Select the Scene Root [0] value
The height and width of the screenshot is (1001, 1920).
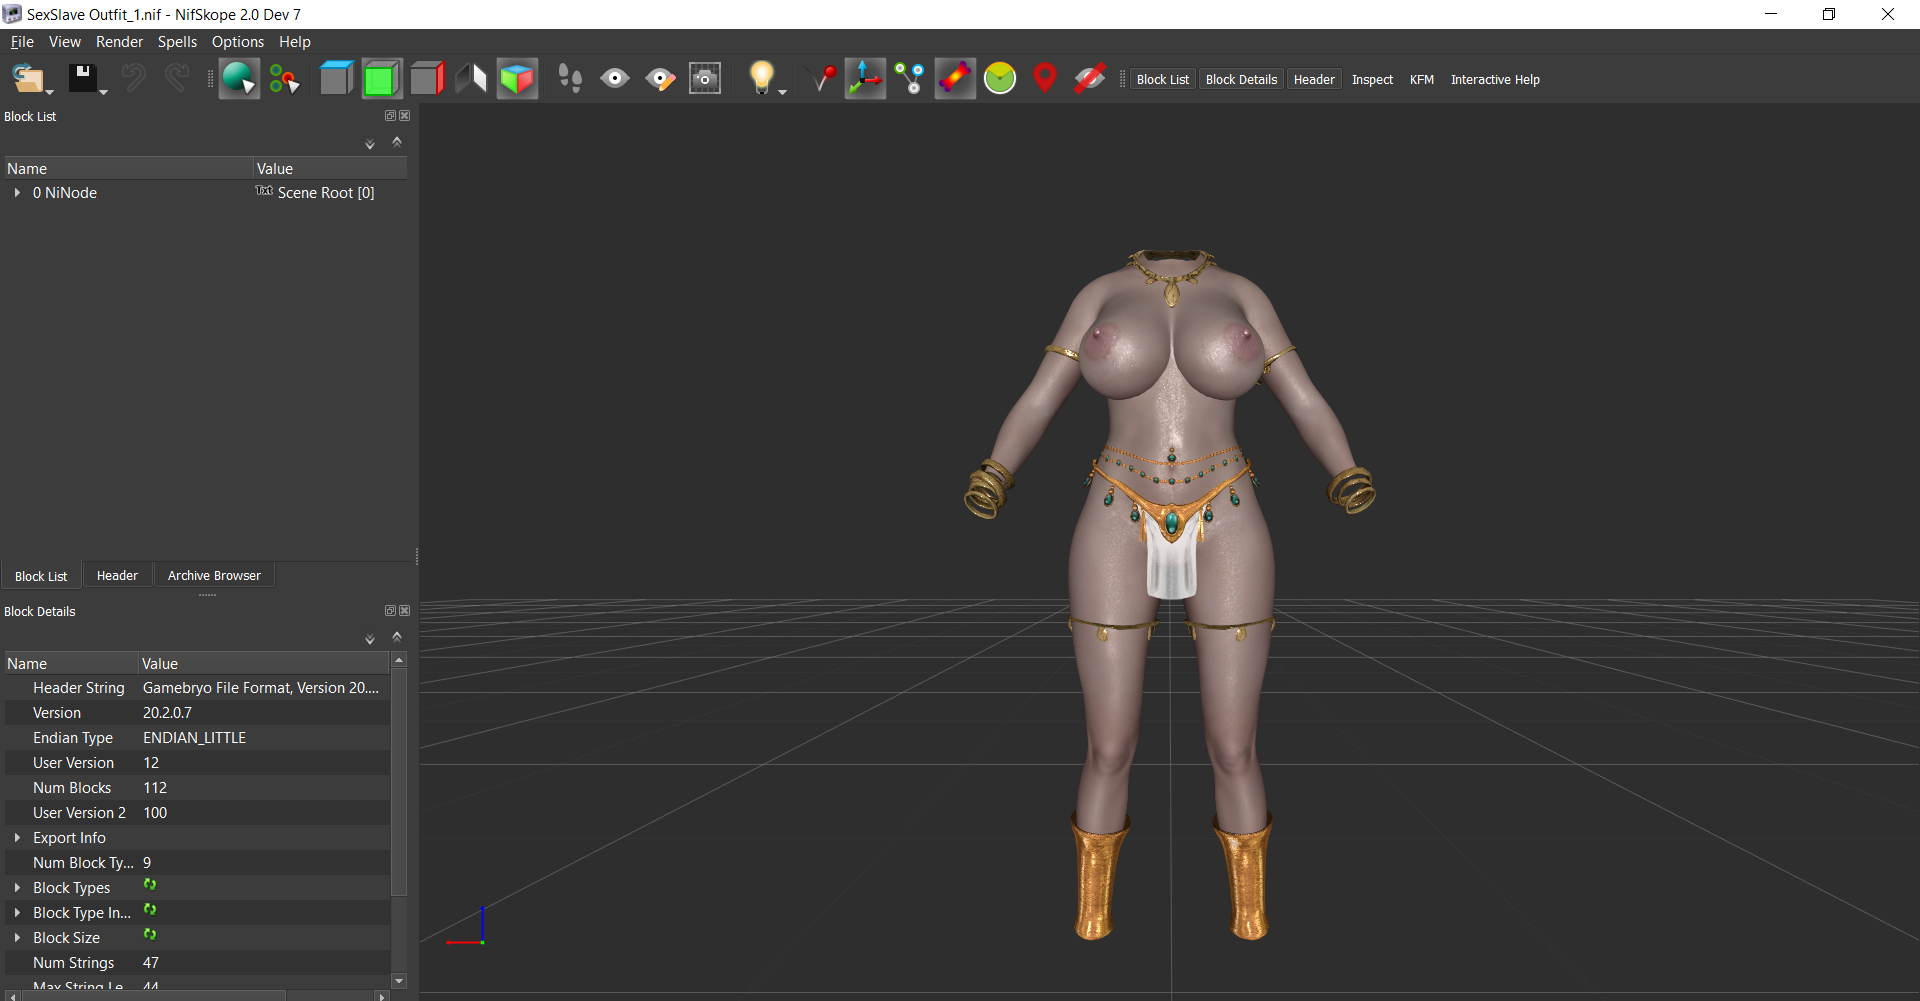326,193
